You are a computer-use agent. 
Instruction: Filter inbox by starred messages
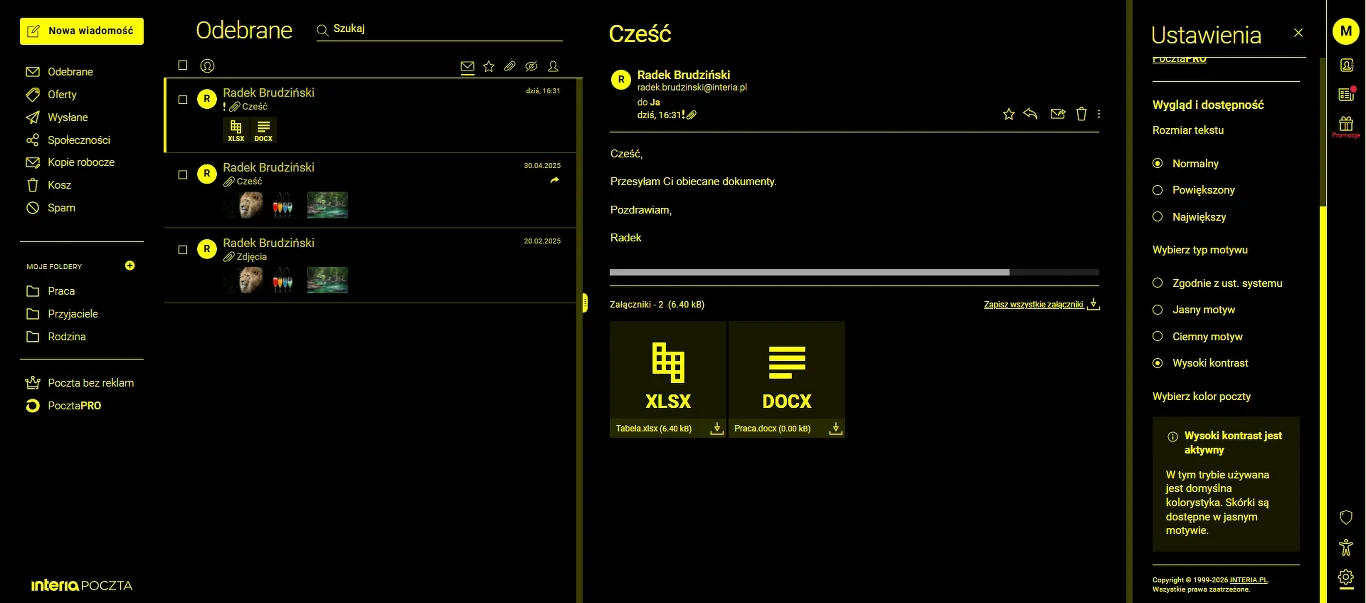[489, 66]
